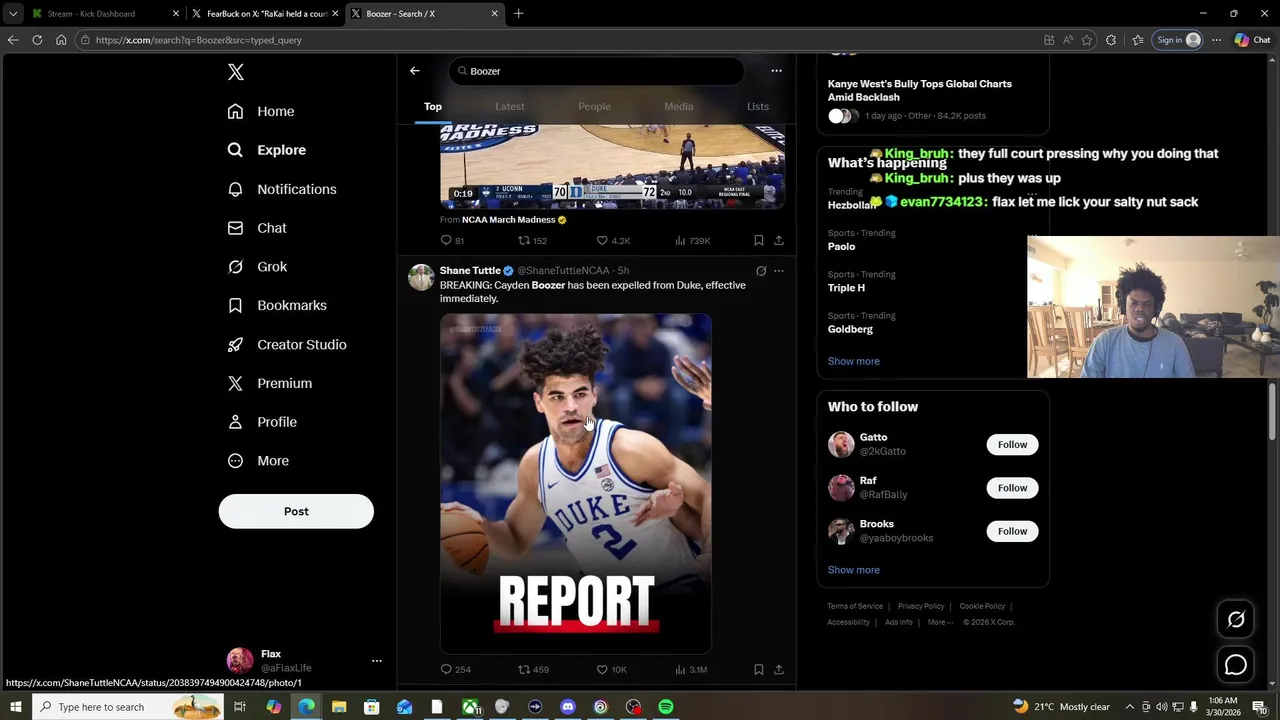The image size is (1280, 720).
Task: Open Grok from the sidebar
Action: click(x=257, y=267)
